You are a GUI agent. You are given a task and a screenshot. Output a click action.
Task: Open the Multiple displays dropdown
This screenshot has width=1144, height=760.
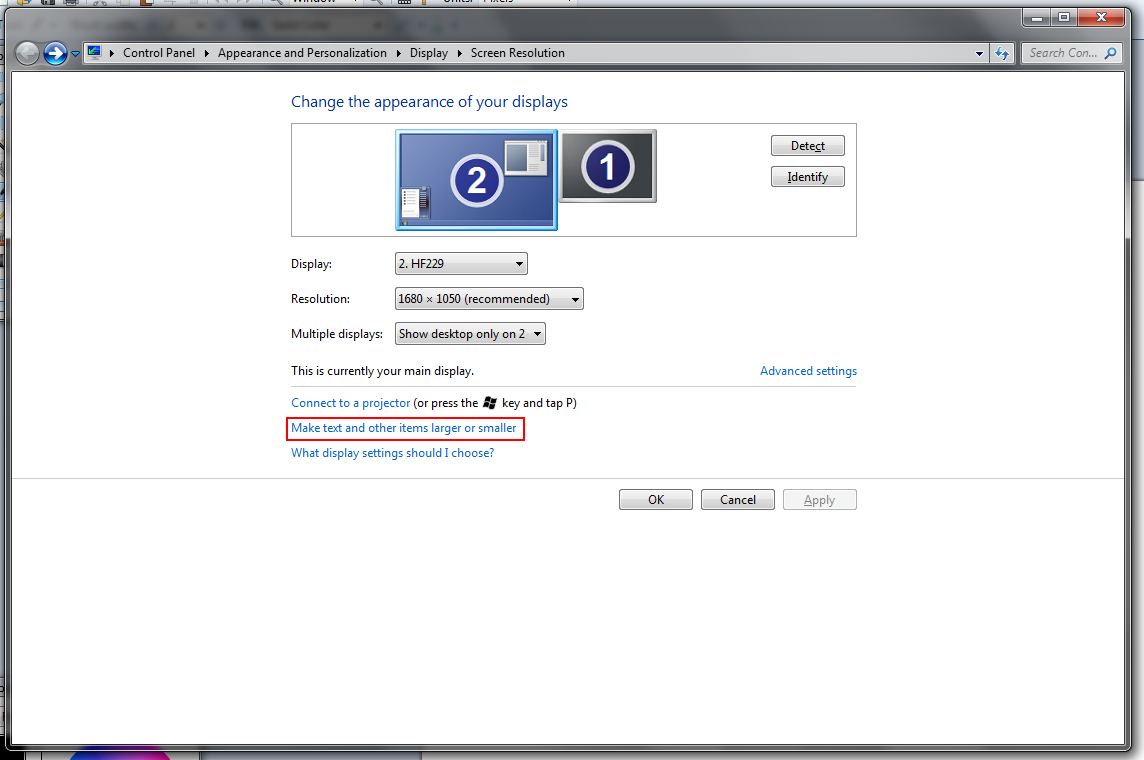[470, 334]
